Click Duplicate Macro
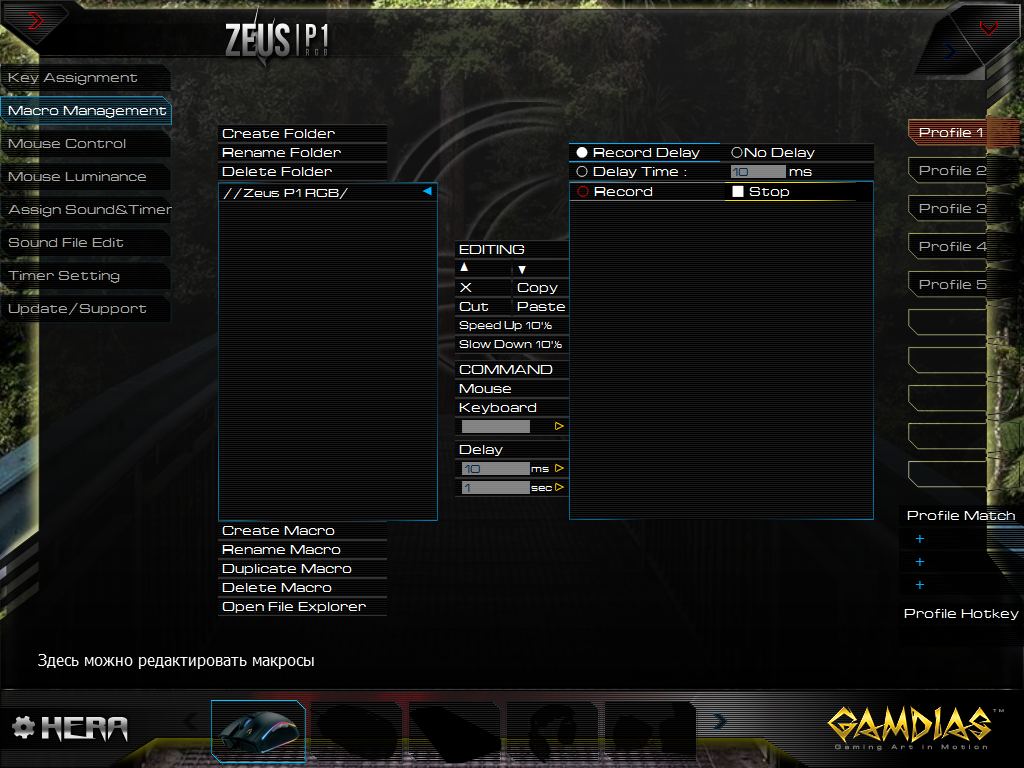1024x768 pixels. click(x=302, y=569)
